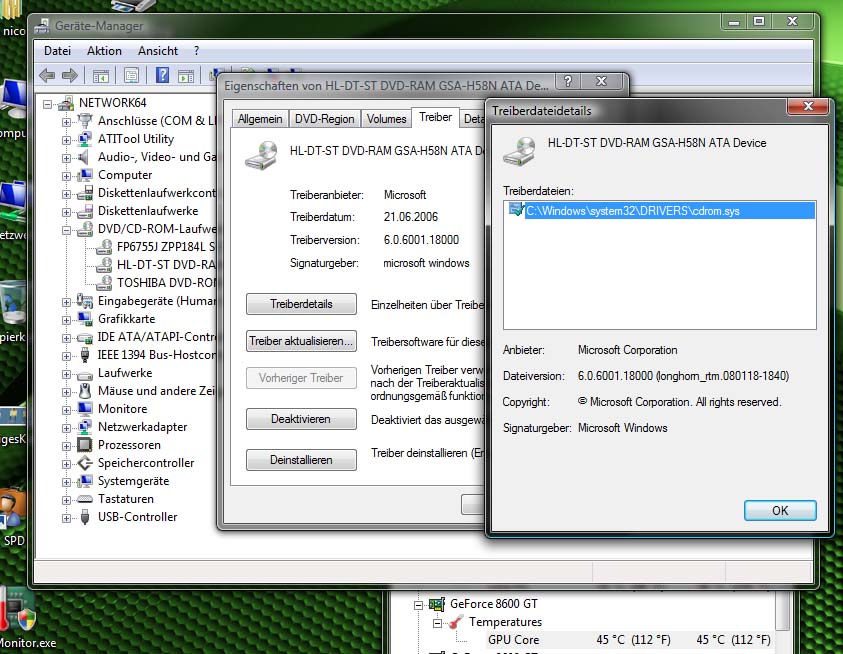Collapse the NETWORK64 root node

coord(48,103)
